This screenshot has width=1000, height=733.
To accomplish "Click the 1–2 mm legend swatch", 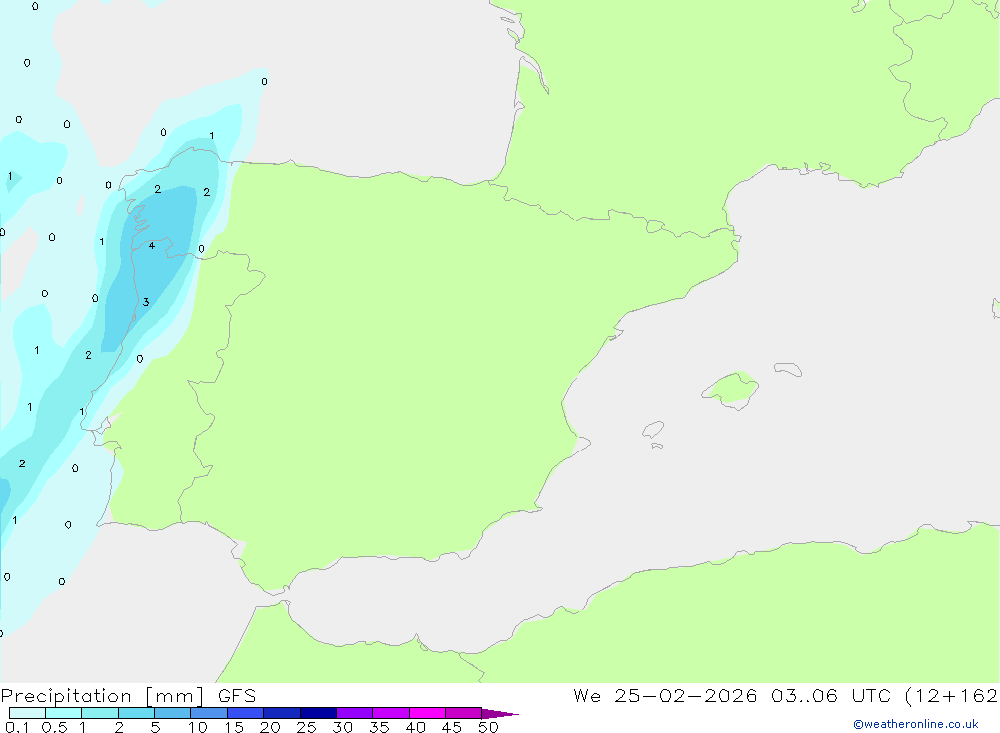I will 100,713.
